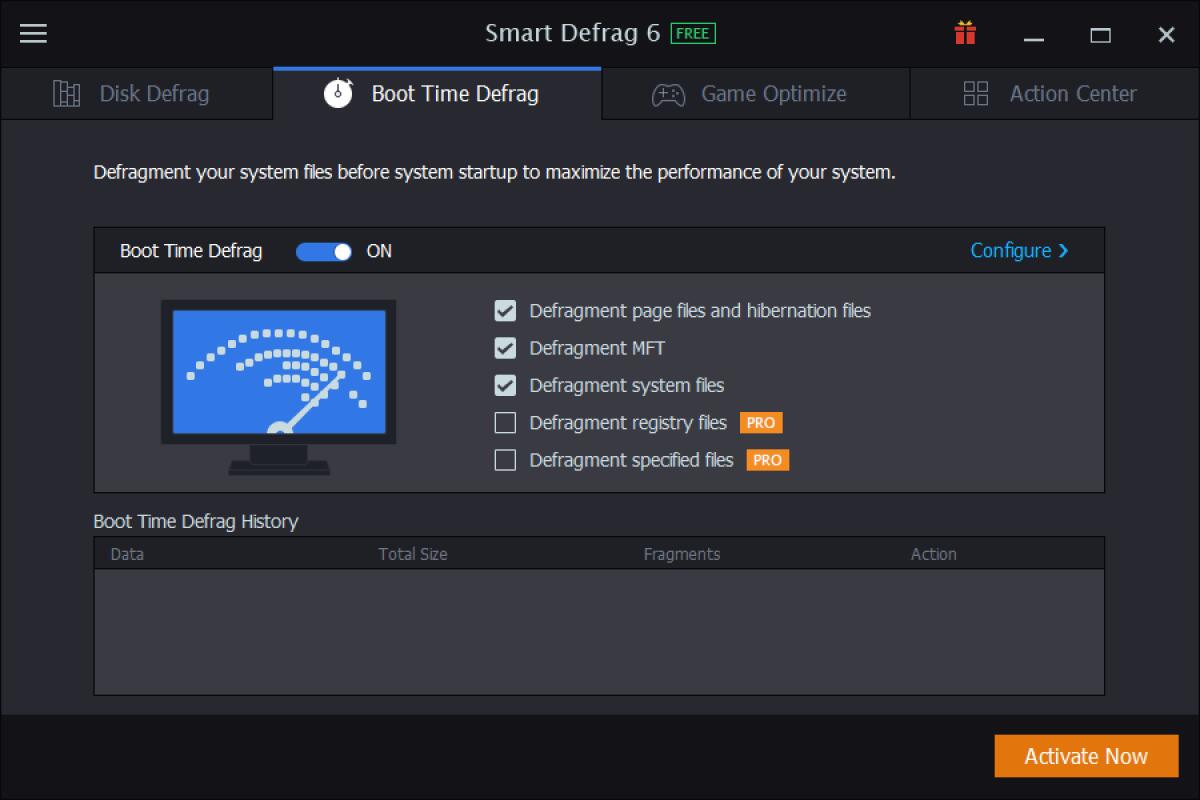Turn off the Boot Time Defrag switch
The width and height of the screenshot is (1200, 800).
click(x=323, y=251)
